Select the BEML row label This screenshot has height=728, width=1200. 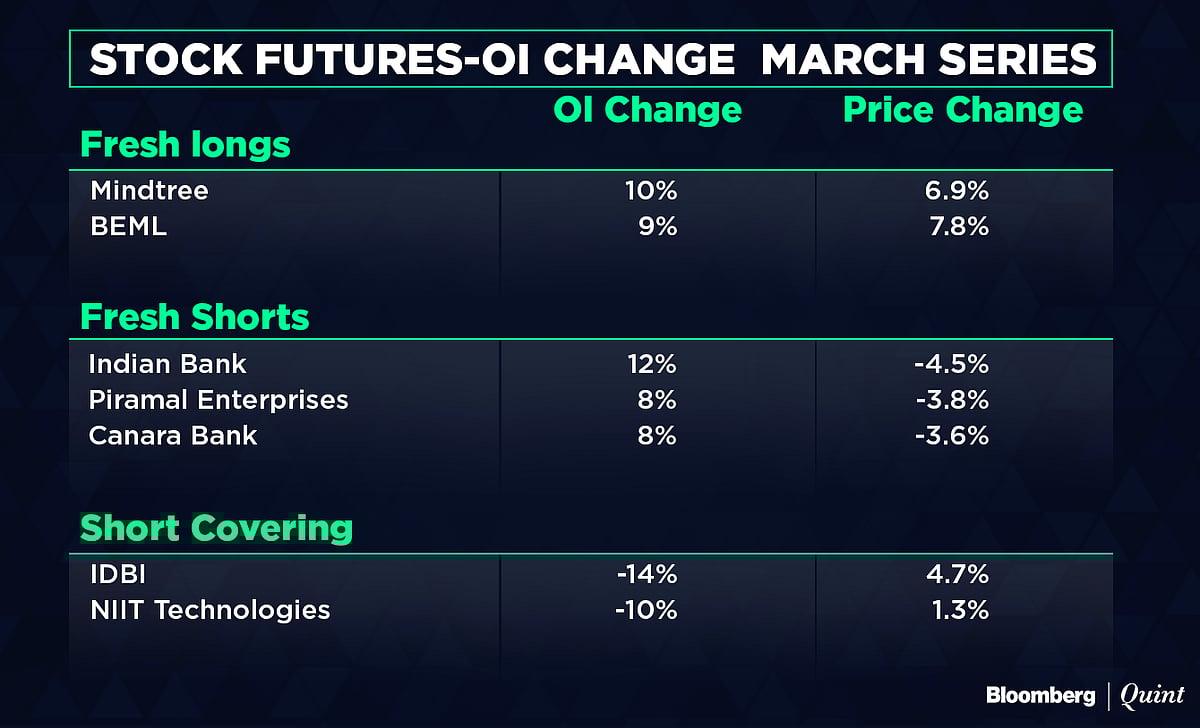click(x=128, y=227)
